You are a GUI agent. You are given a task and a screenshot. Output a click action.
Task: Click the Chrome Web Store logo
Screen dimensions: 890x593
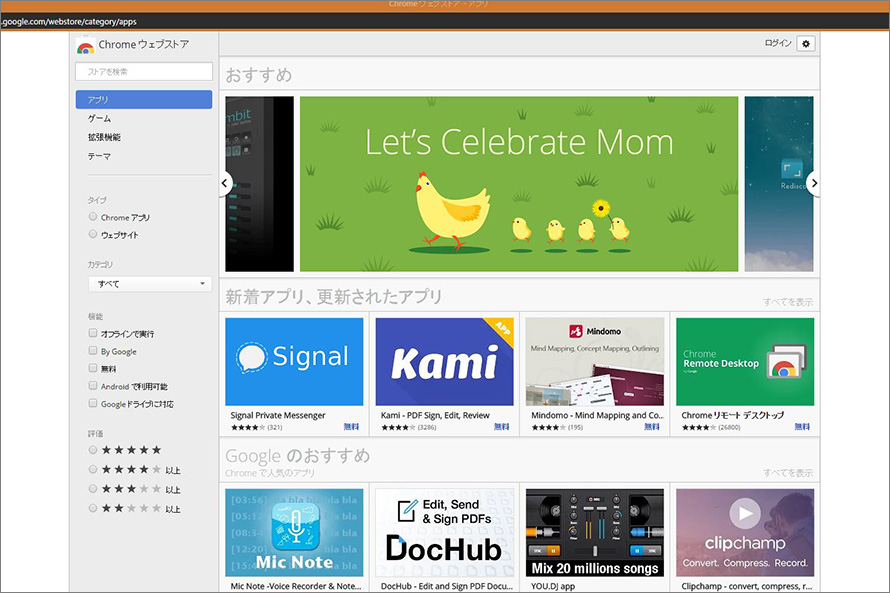tap(86, 47)
